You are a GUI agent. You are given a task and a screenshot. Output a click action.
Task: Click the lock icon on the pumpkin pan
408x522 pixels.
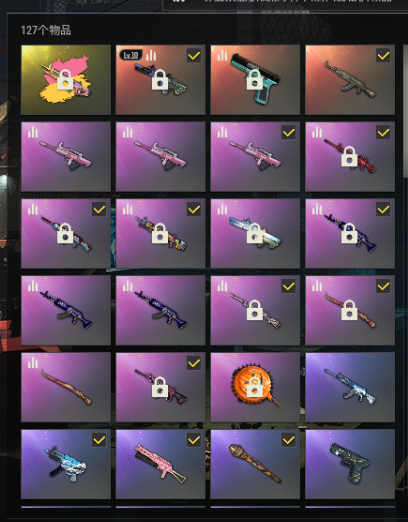[255, 387]
